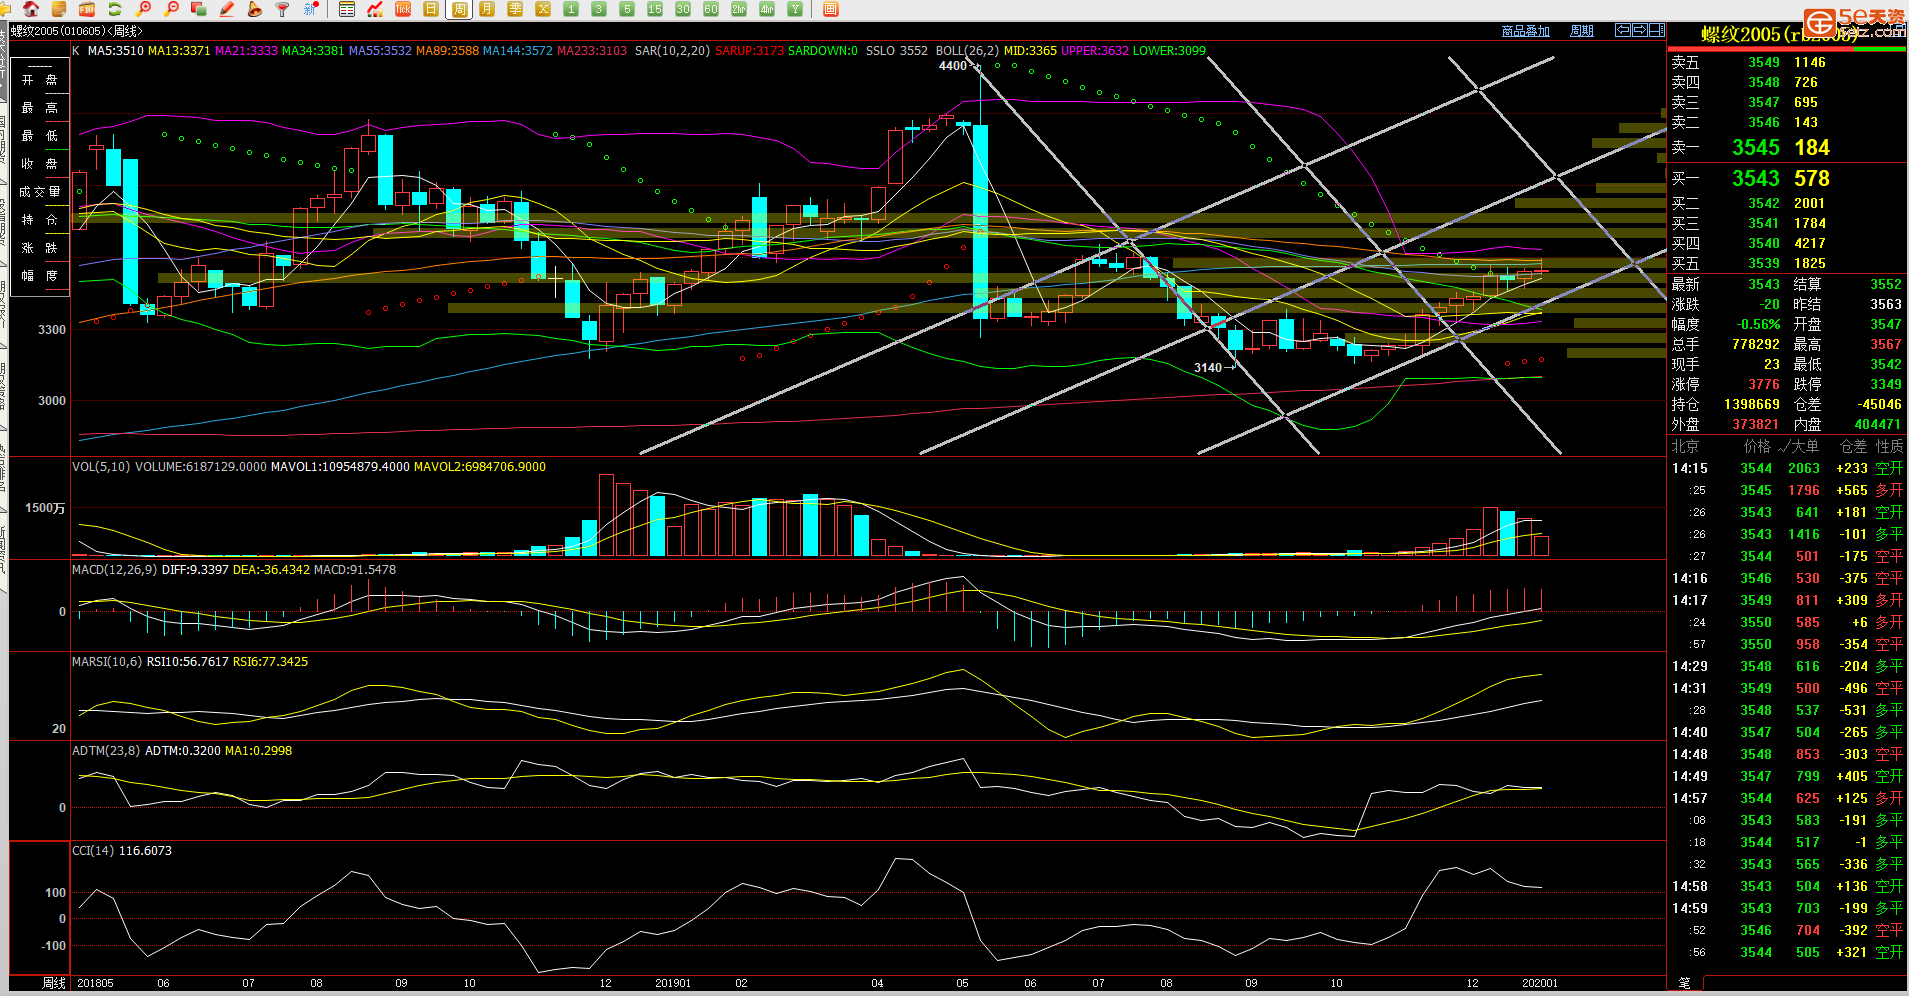This screenshot has height=996, width=1911.
Task: Select the 5-minute period button
Action: pyautogui.click(x=627, y=9)
